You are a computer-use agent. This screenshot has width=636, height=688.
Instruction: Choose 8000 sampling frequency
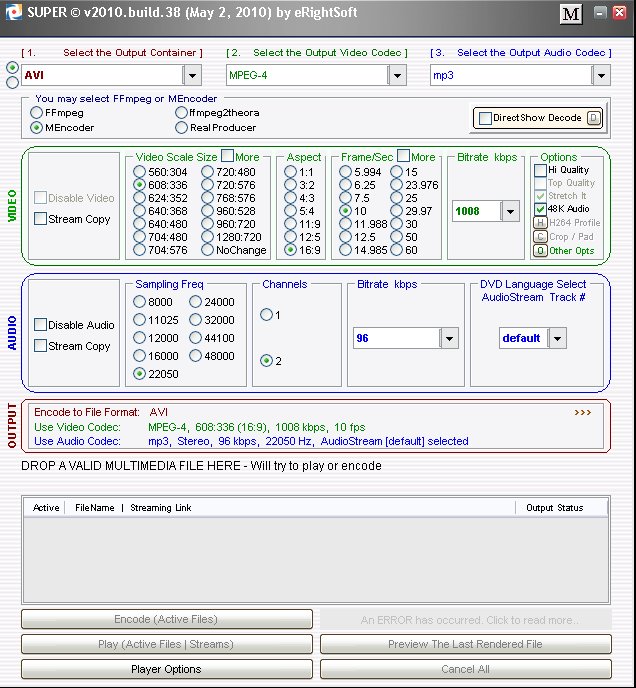point(140,302)
